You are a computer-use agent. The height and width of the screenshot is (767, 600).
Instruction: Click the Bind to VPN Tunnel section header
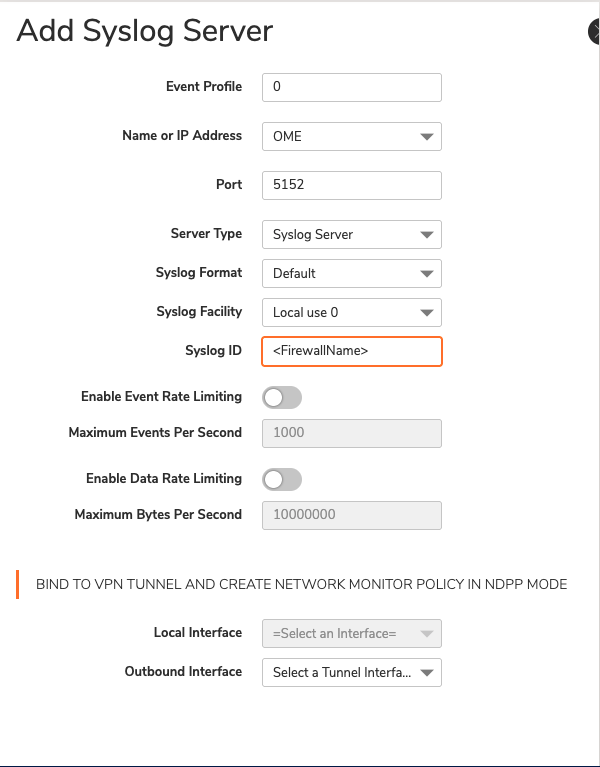(x=301, y=584)
